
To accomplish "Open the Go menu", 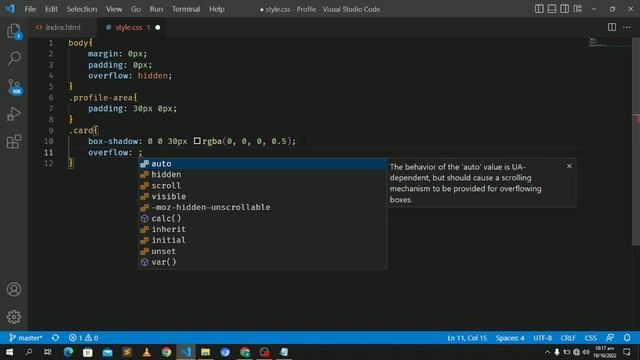I will click(x=136, y=9).
